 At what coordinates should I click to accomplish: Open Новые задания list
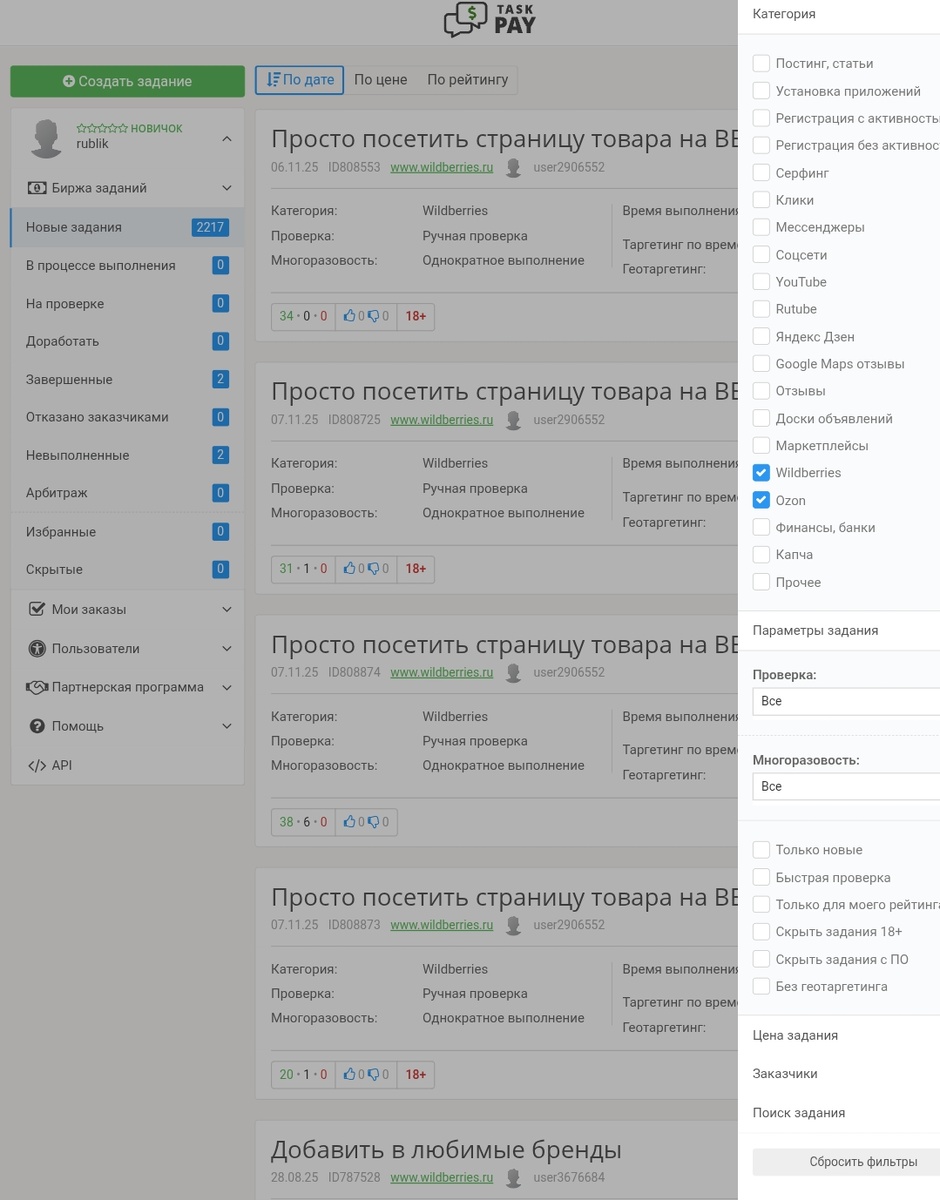coord(127,227)
